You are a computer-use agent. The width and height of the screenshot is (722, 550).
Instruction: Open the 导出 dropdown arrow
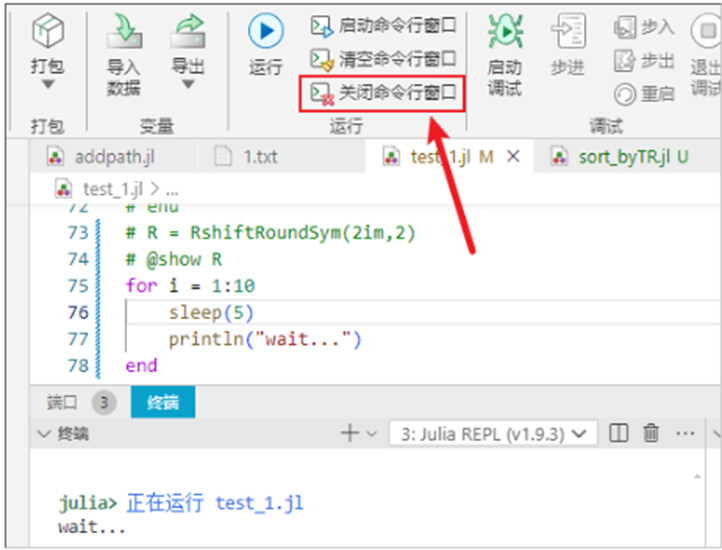tap(187, 85)
